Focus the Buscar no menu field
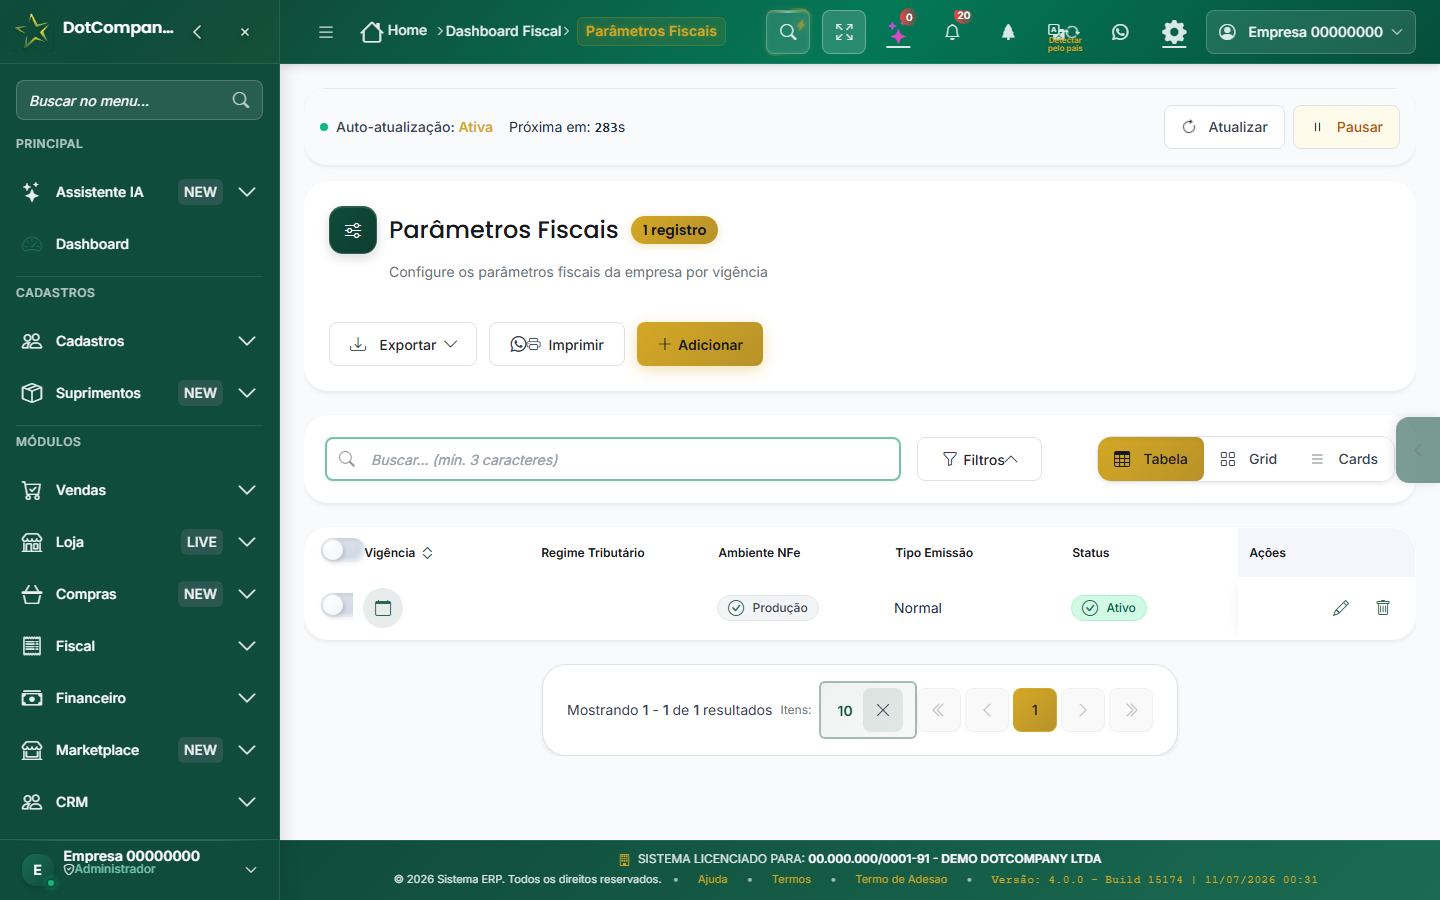1440x900 pixels. coord(139,100)
